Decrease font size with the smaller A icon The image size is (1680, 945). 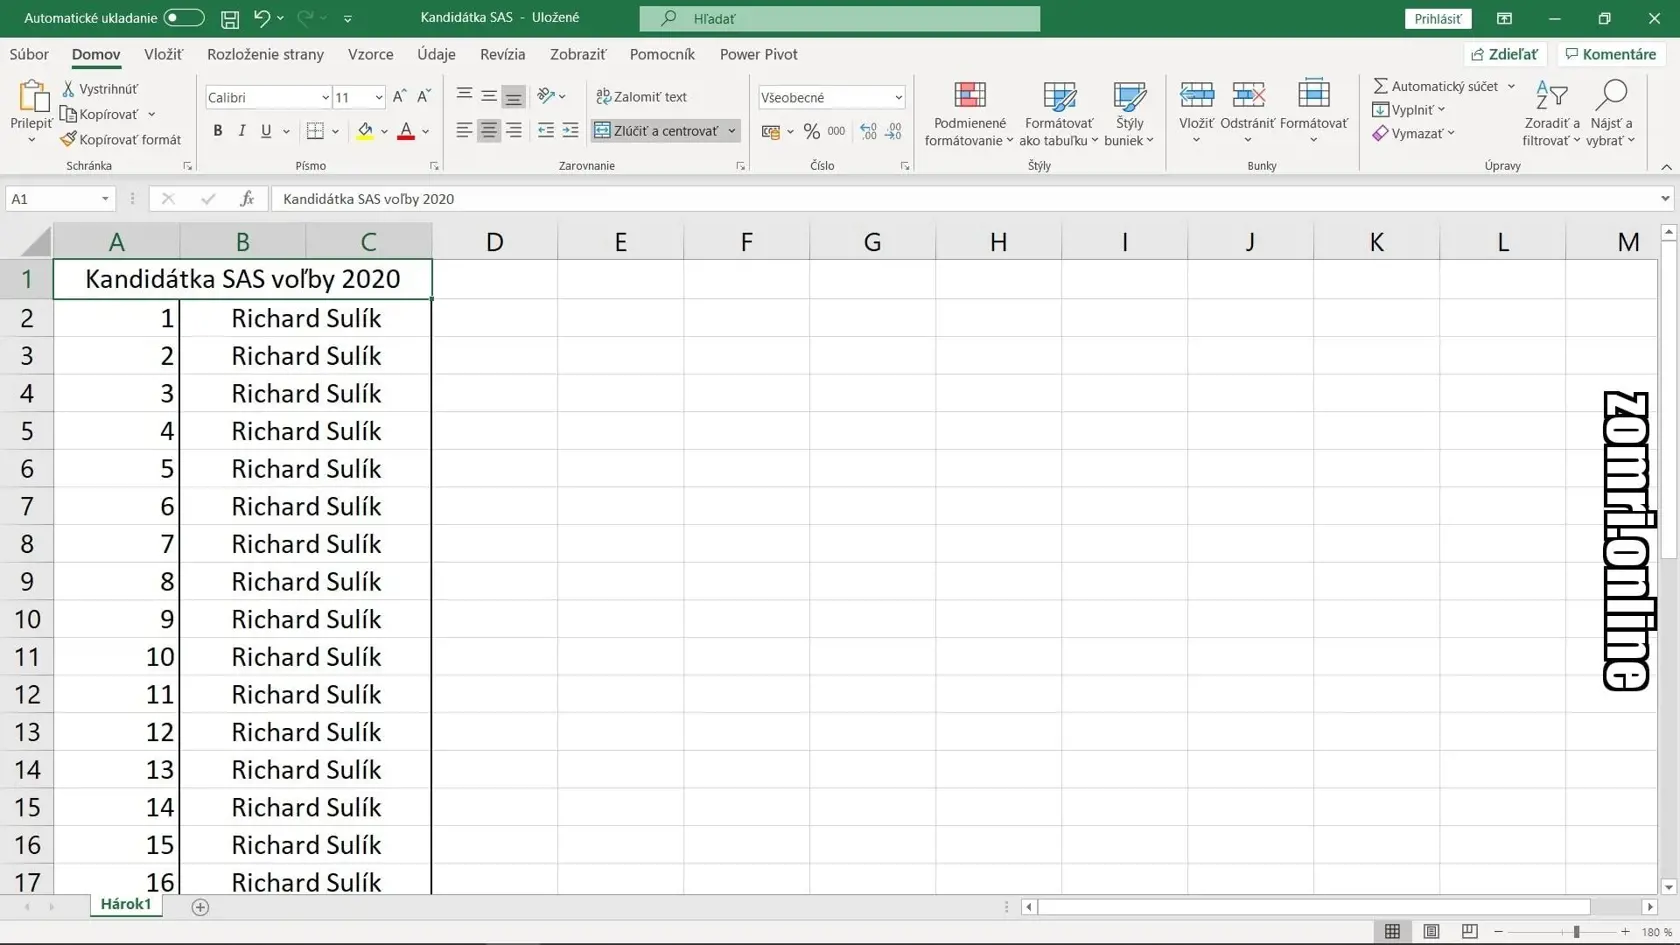click(x=424, y=97)
